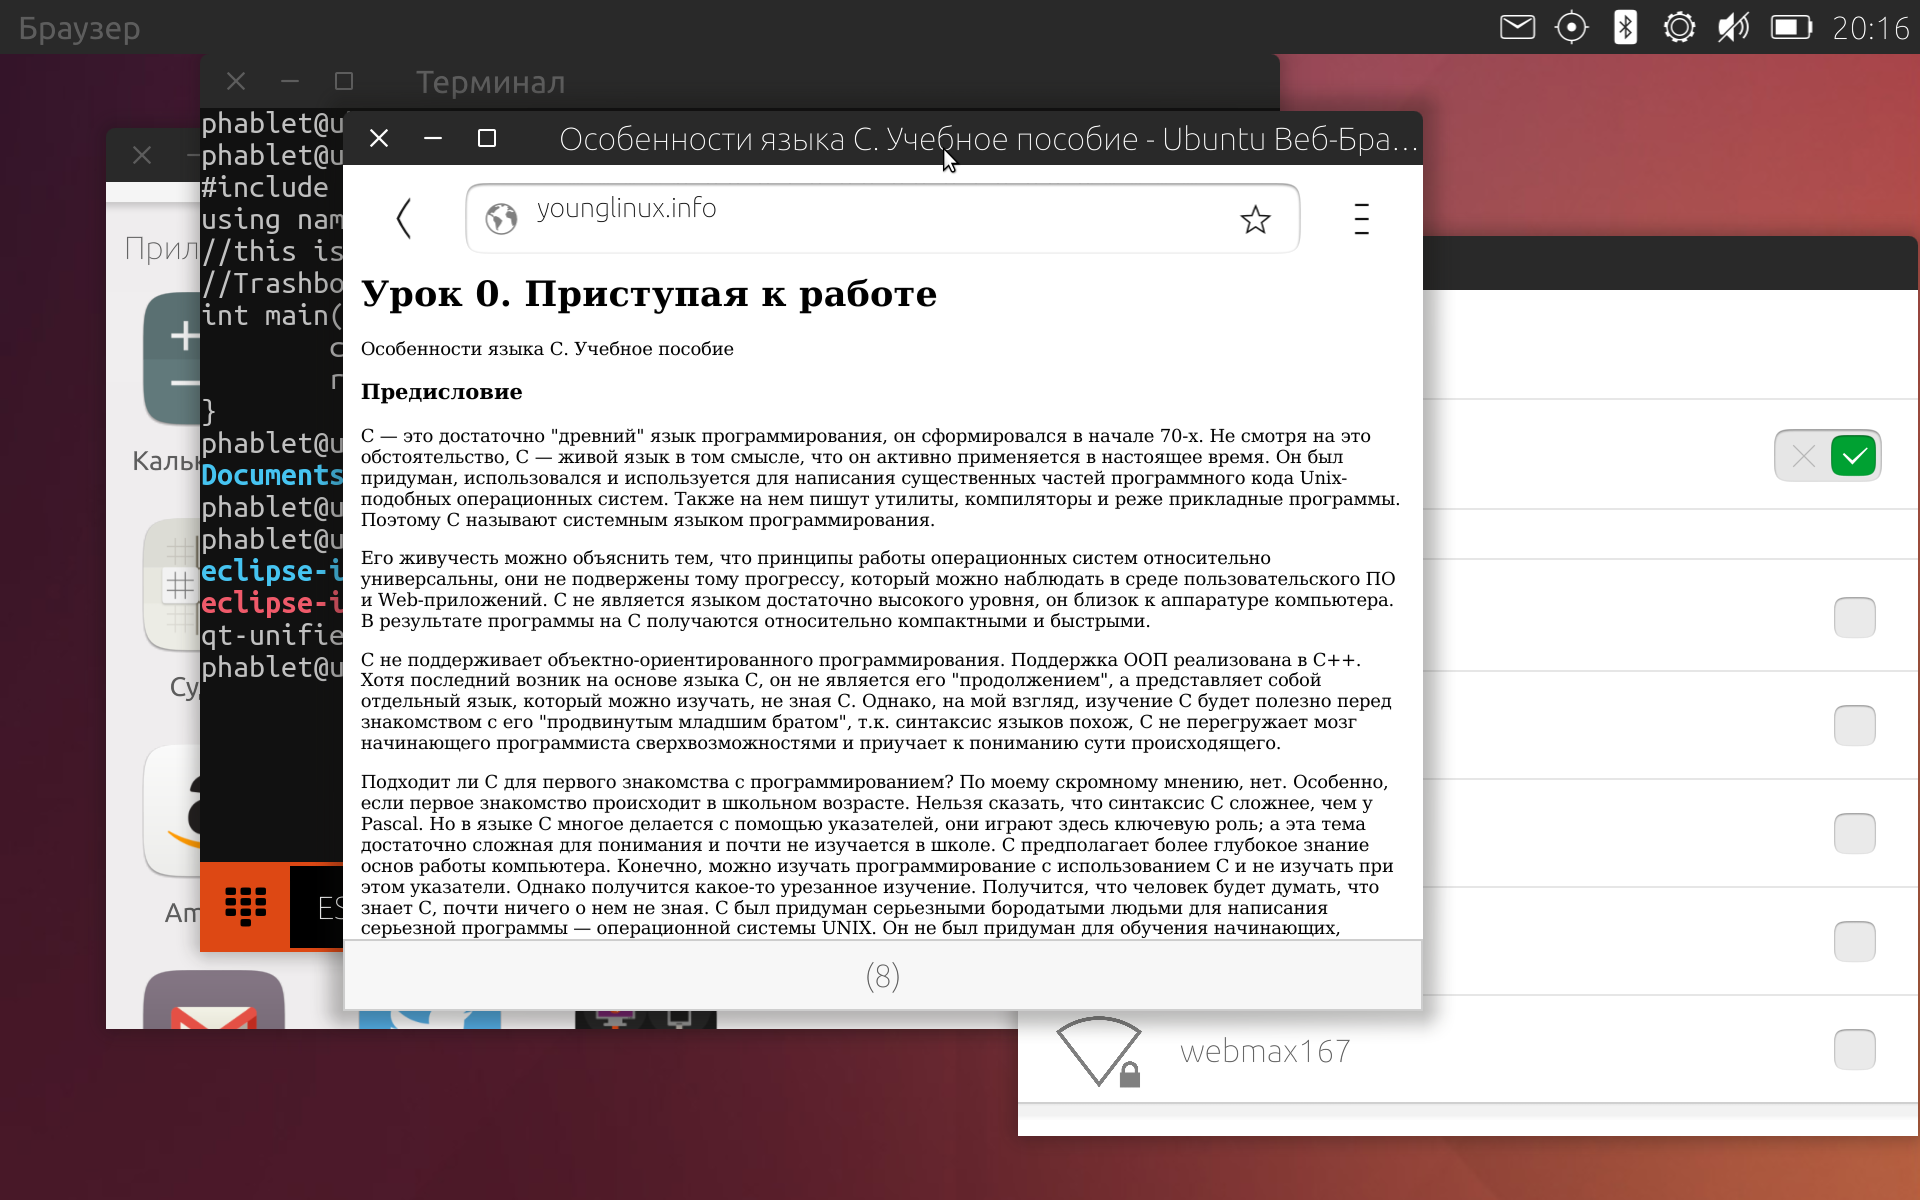Switch to the Терминал window title
The width and height of the screenshot is (1920, 1200).
(490, 82)
